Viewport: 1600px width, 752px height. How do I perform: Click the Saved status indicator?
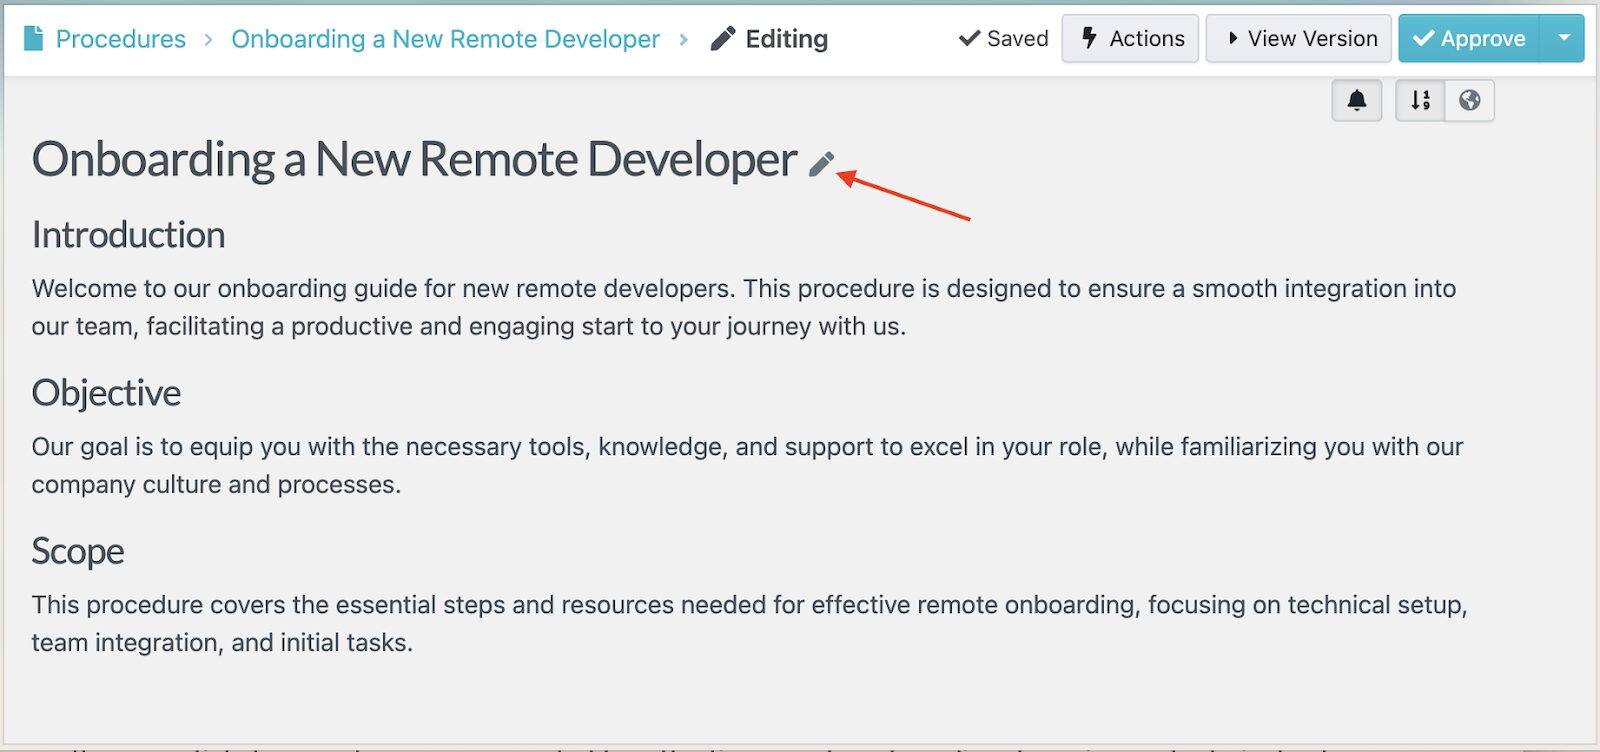click(x=1003, y=39)
